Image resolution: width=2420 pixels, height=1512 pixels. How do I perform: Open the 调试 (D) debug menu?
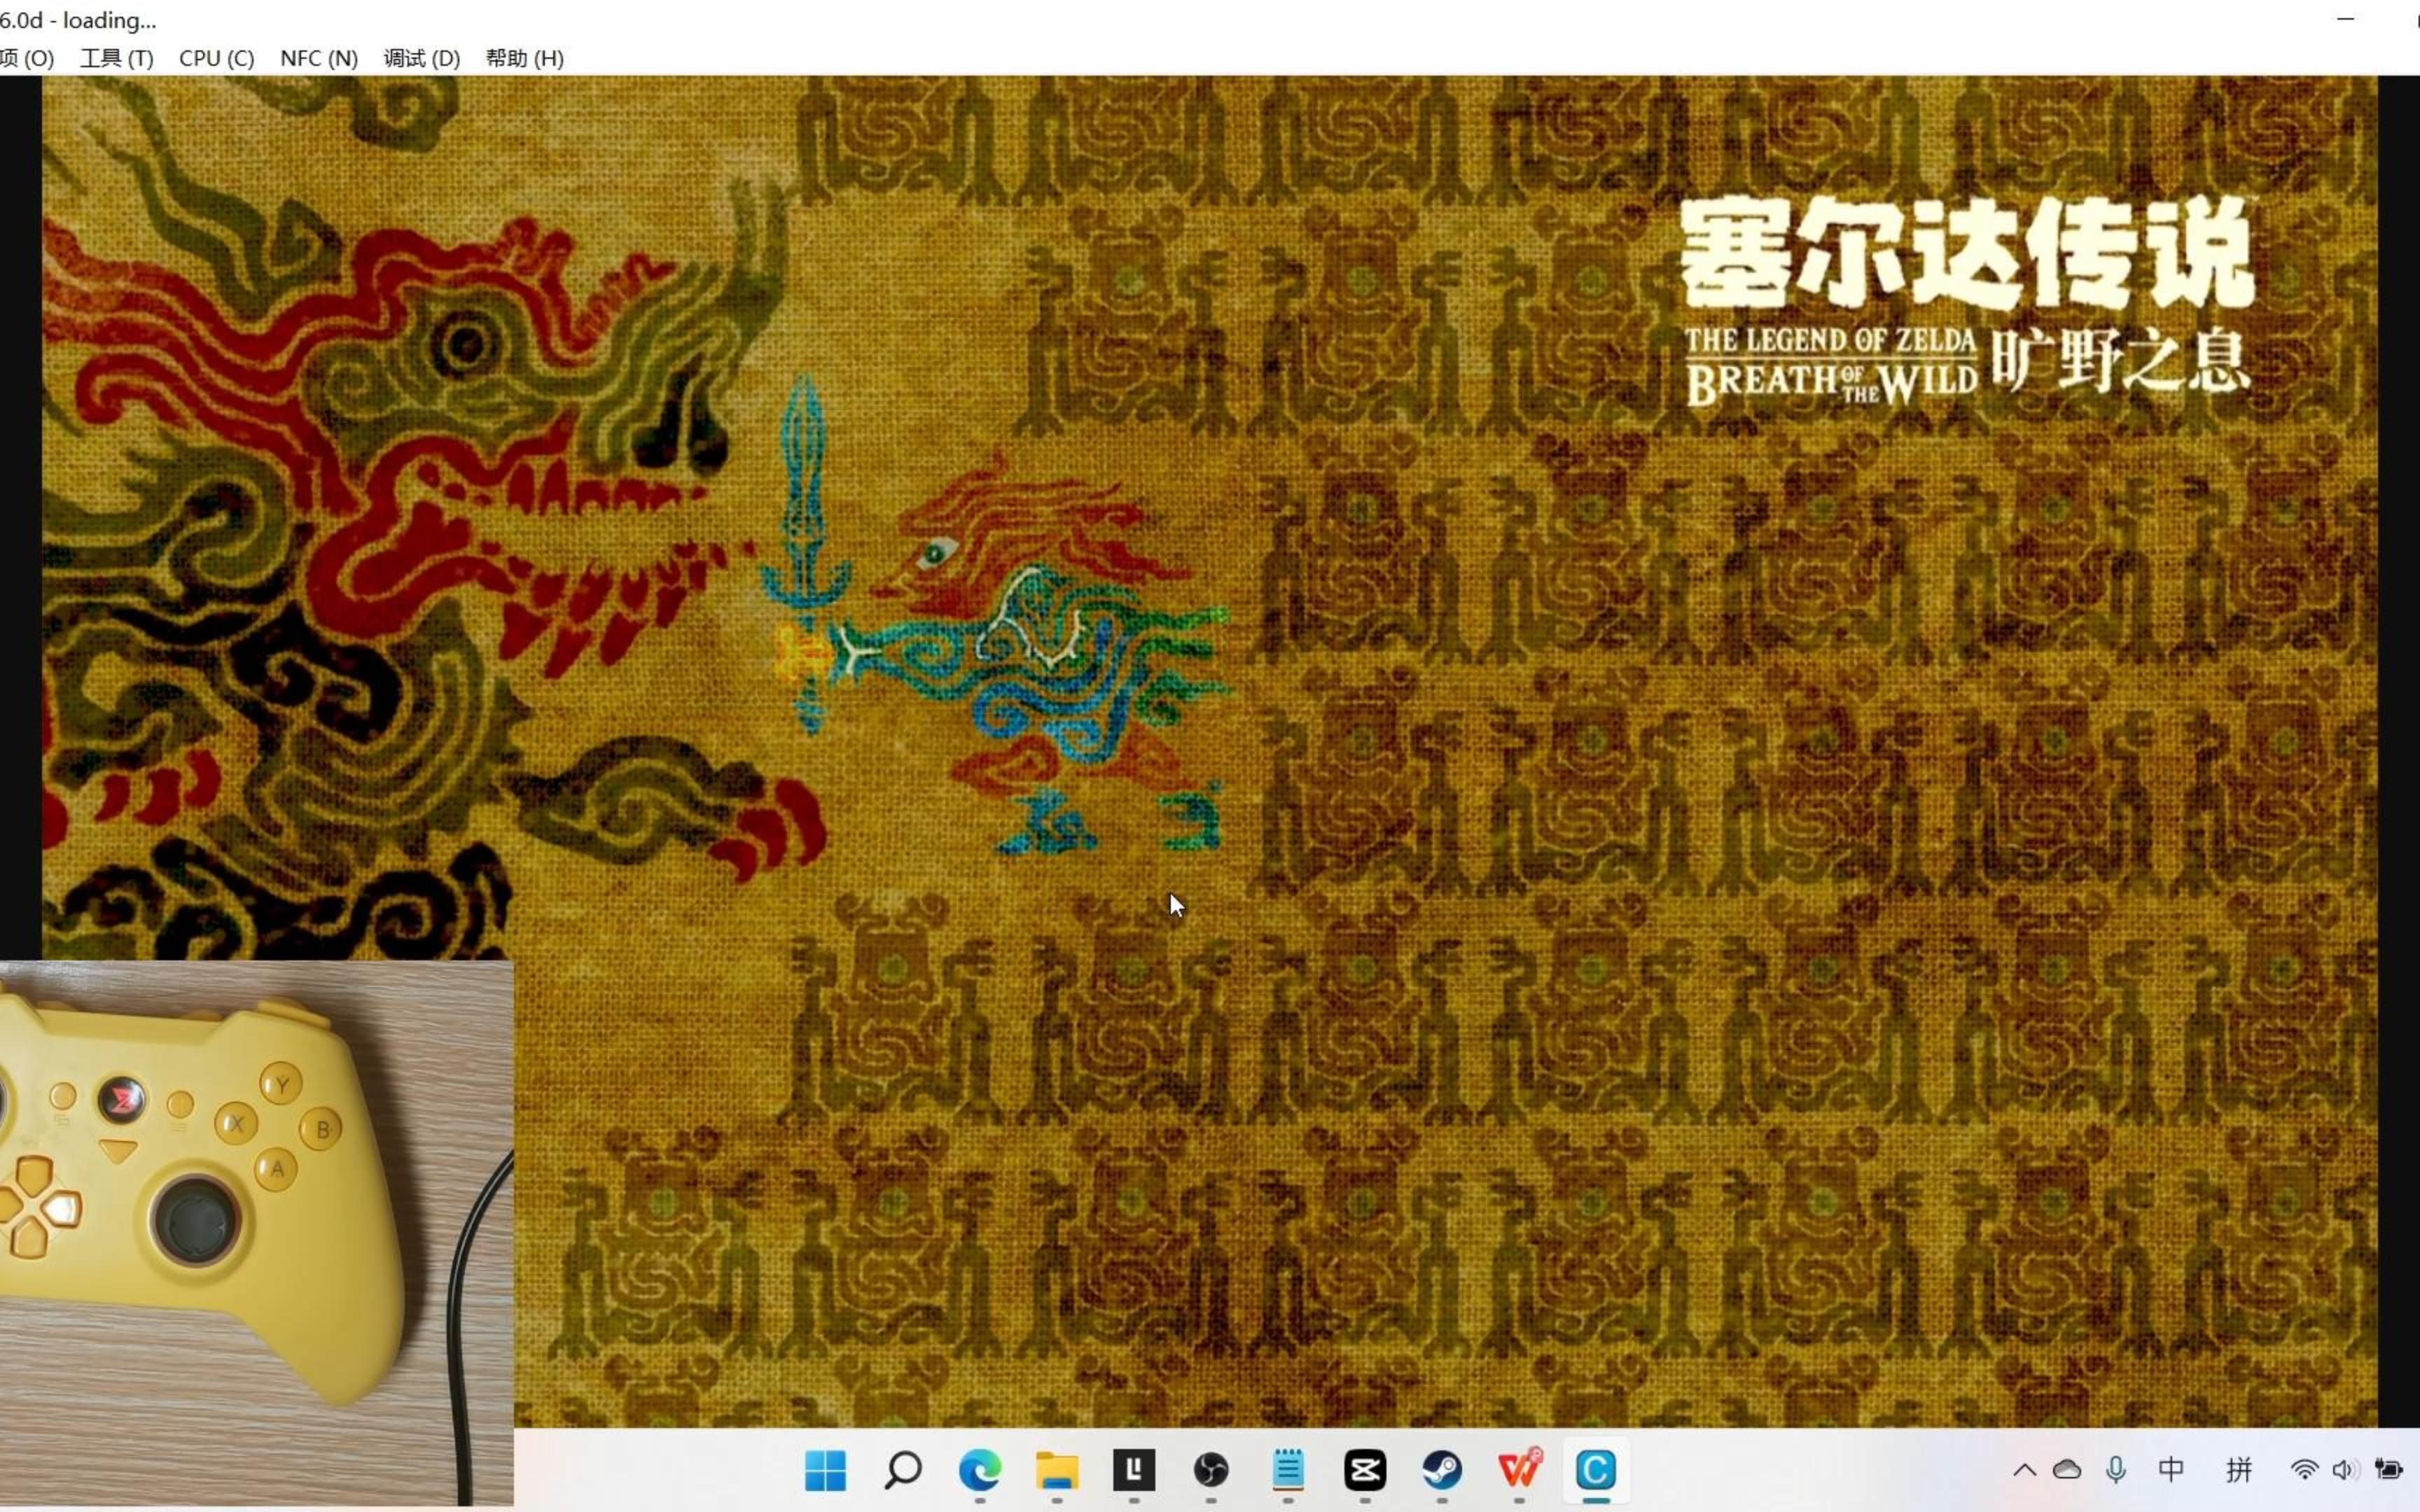click(x=421, y=58)
